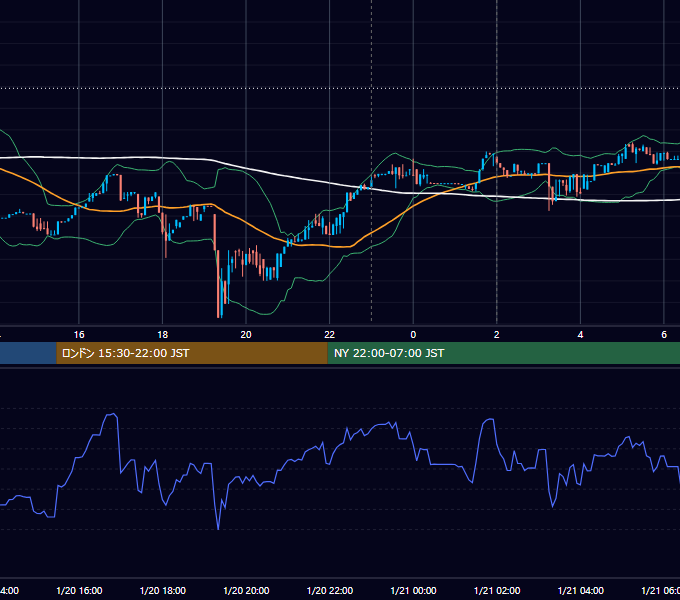680x600 pixels.
Task: Click the 1/20 22:00 date label
Action: click(330, 590)
